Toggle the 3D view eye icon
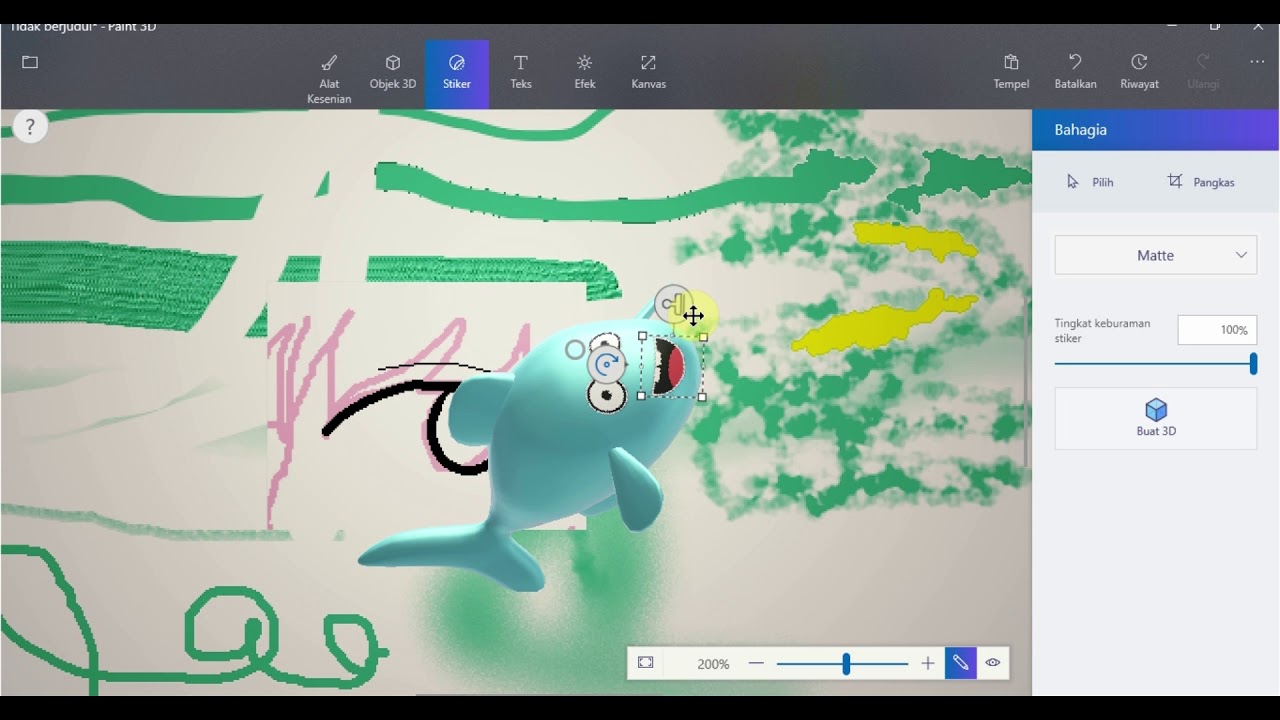 click(992, 663)
